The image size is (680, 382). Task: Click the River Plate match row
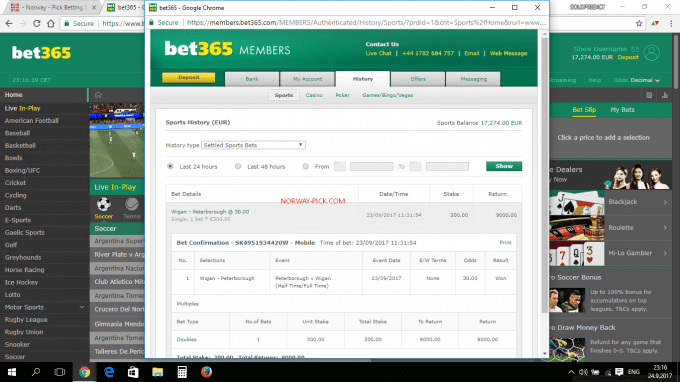click(117, 255)
